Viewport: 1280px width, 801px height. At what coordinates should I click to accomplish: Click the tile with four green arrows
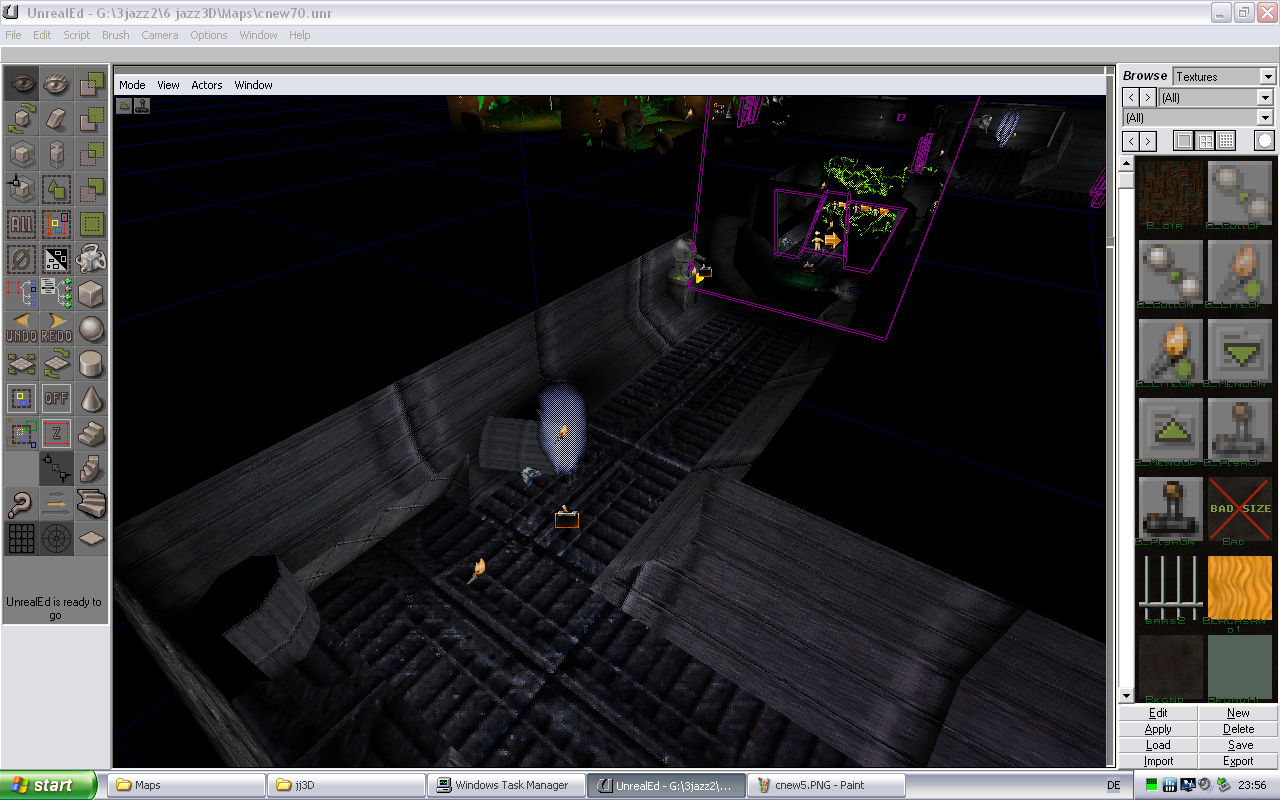(x=22, y=364)
